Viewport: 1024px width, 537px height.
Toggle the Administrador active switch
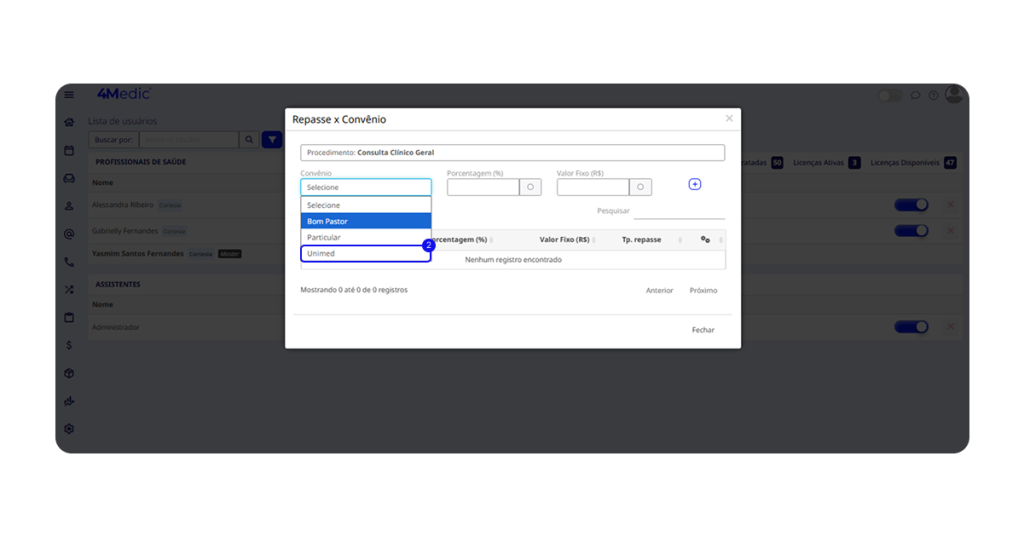911,327
